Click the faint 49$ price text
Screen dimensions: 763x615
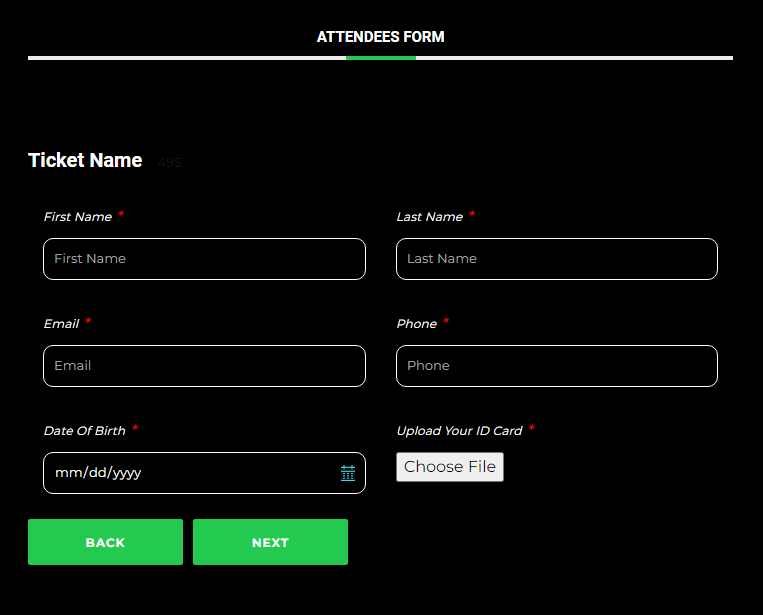[170, 163]
